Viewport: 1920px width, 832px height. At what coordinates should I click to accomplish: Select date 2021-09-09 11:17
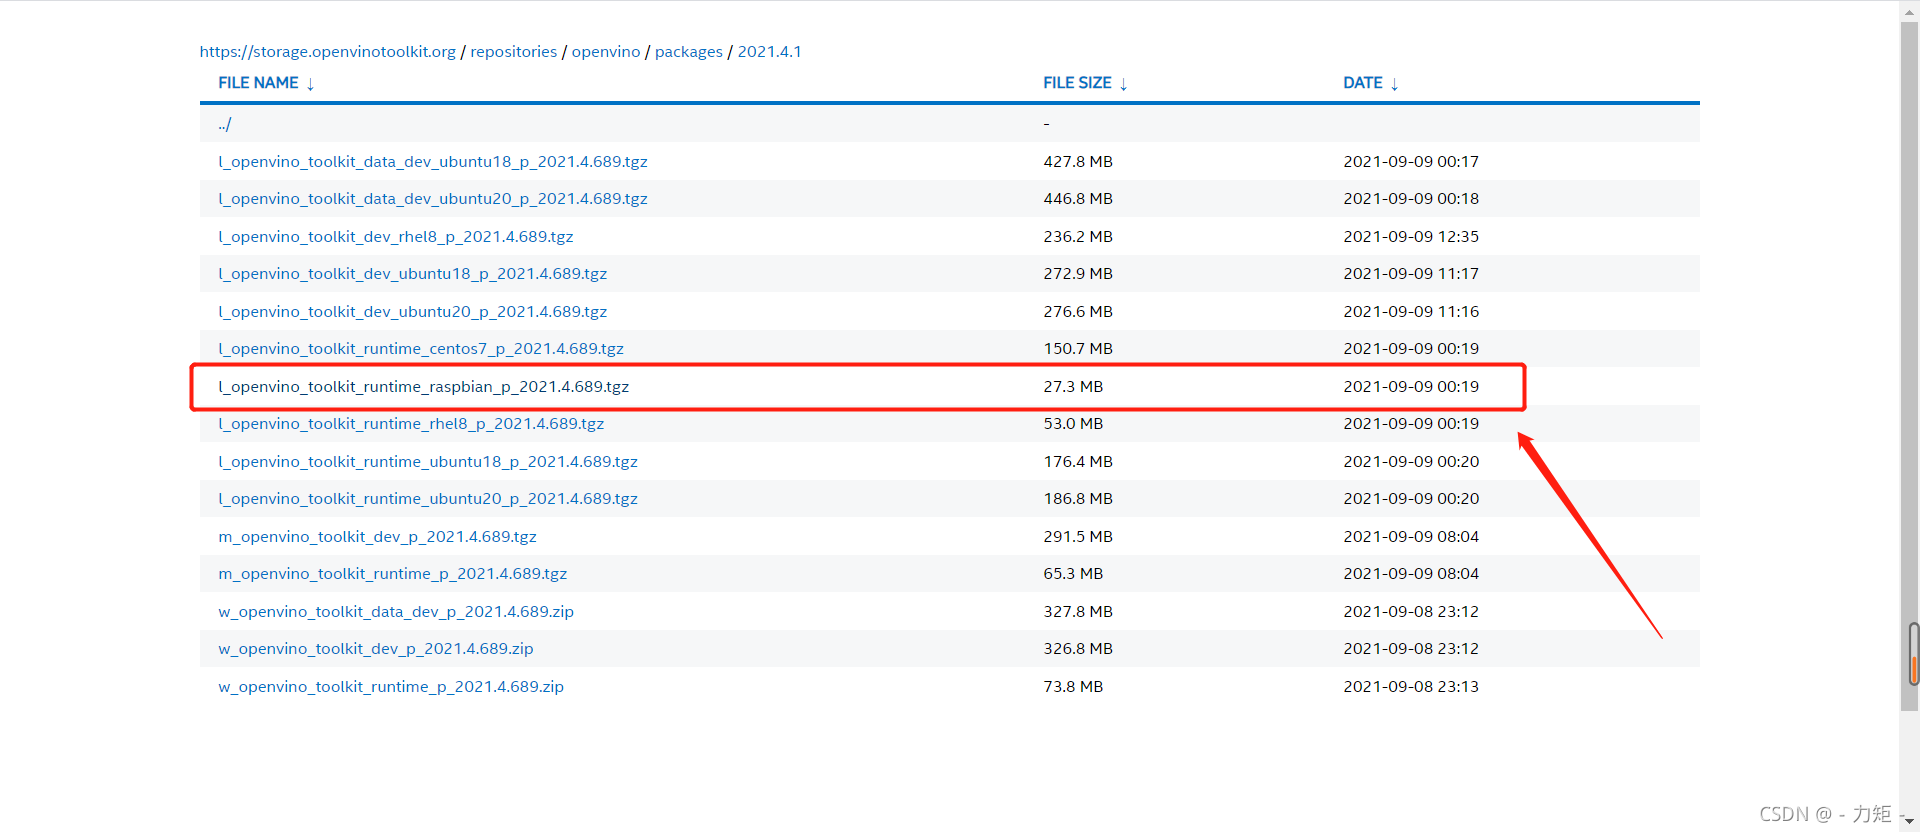(1411, 274)
